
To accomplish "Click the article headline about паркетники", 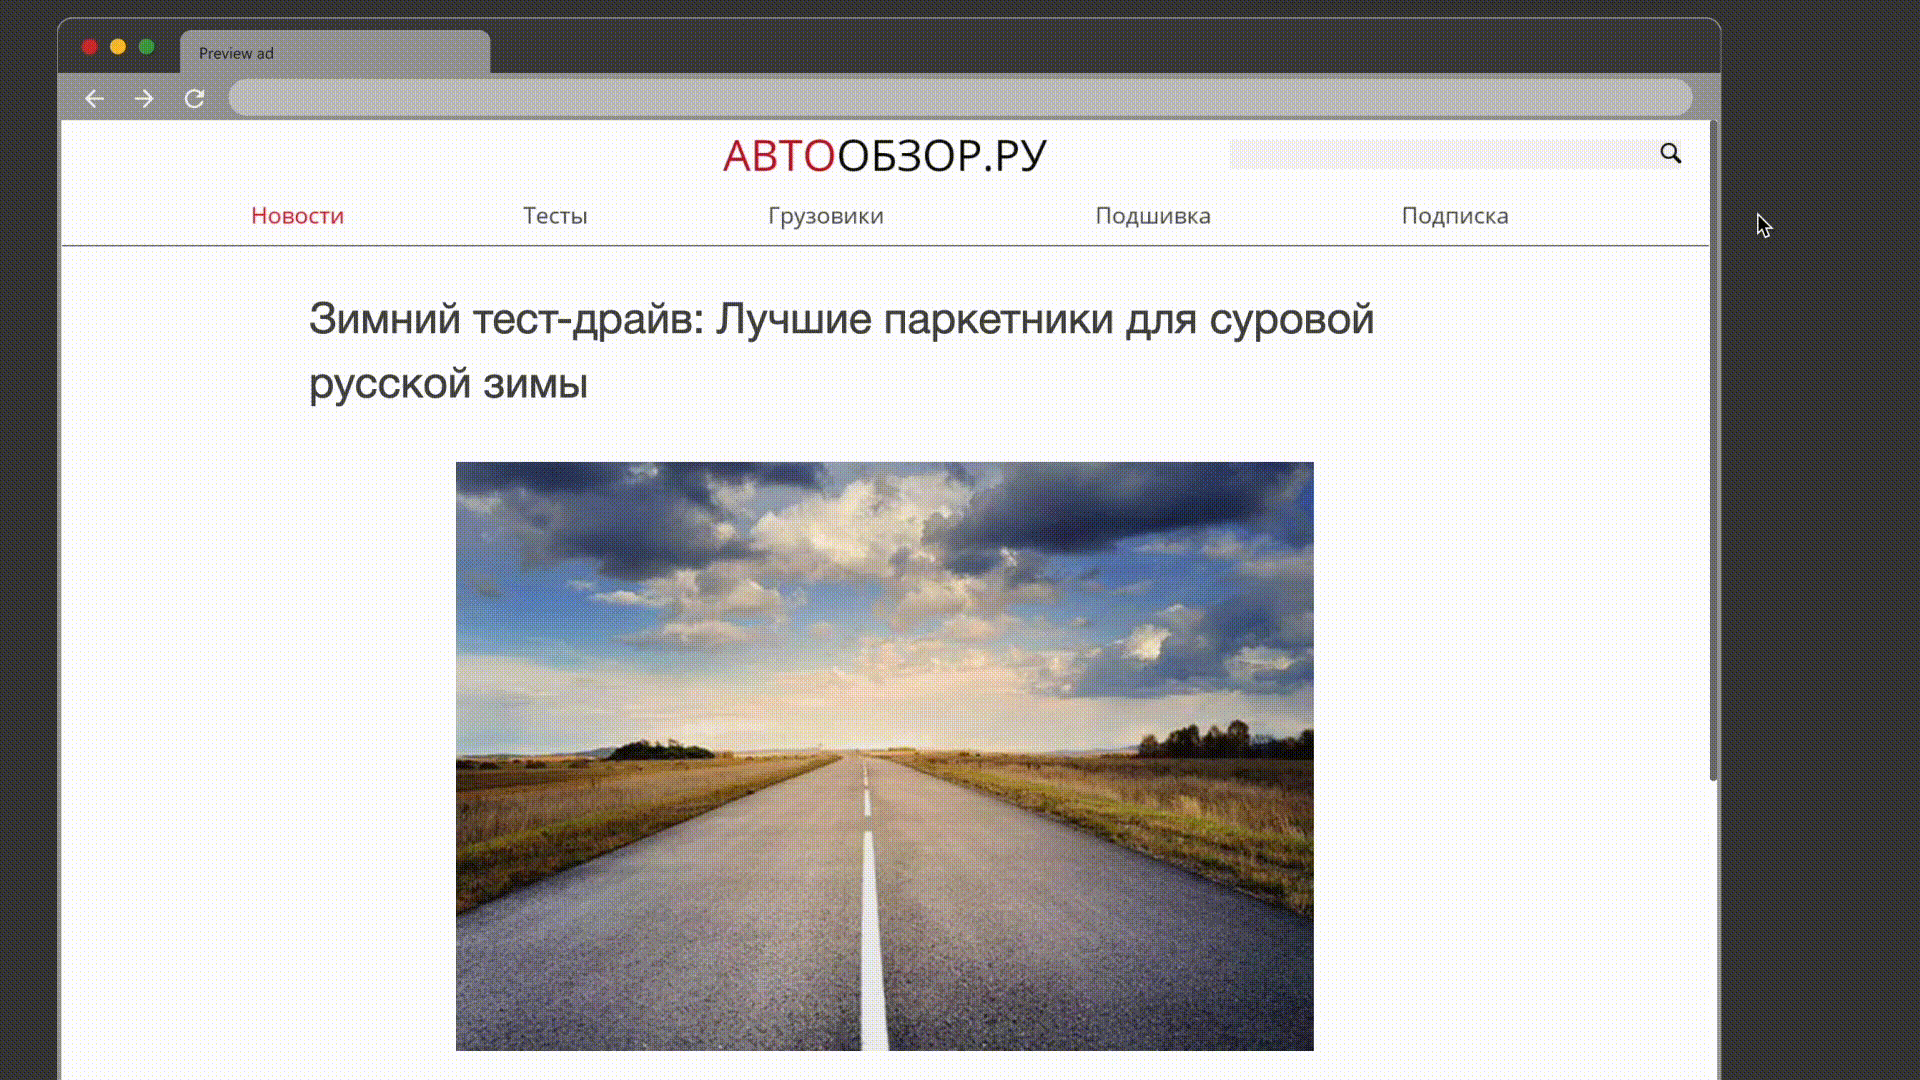I will click(x=840, y=350).
